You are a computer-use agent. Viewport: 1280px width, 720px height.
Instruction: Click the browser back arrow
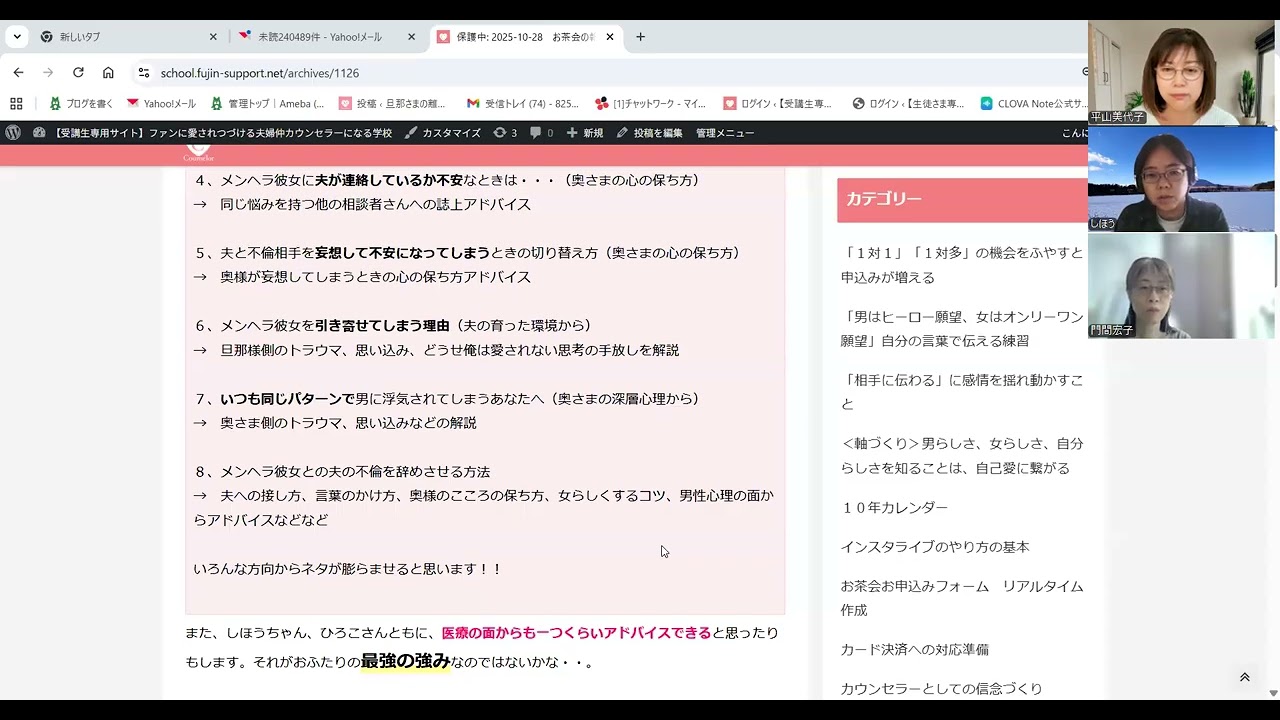pyautogui.click(x=18, y=73)
